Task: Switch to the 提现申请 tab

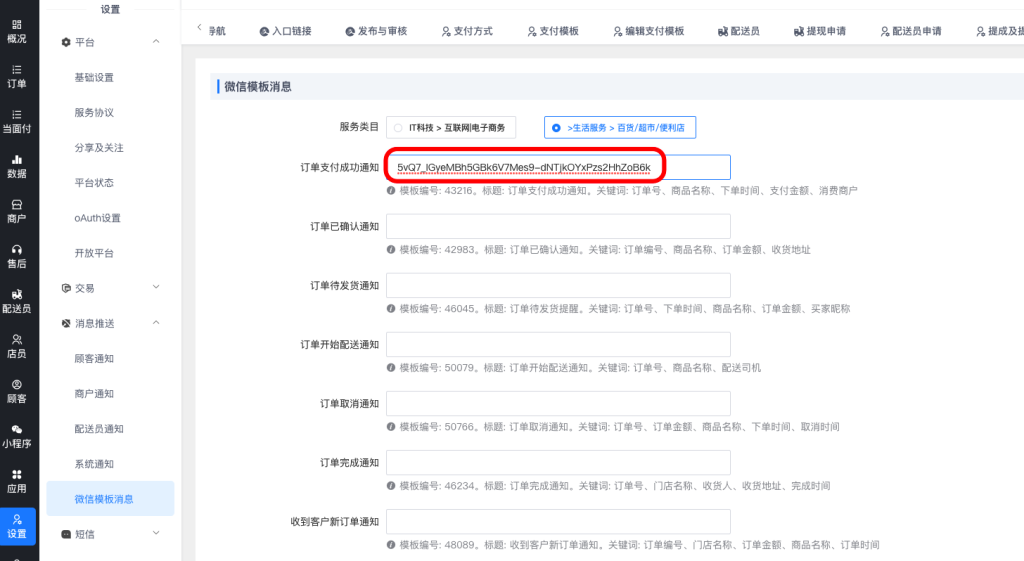Action: coord(819,31)
